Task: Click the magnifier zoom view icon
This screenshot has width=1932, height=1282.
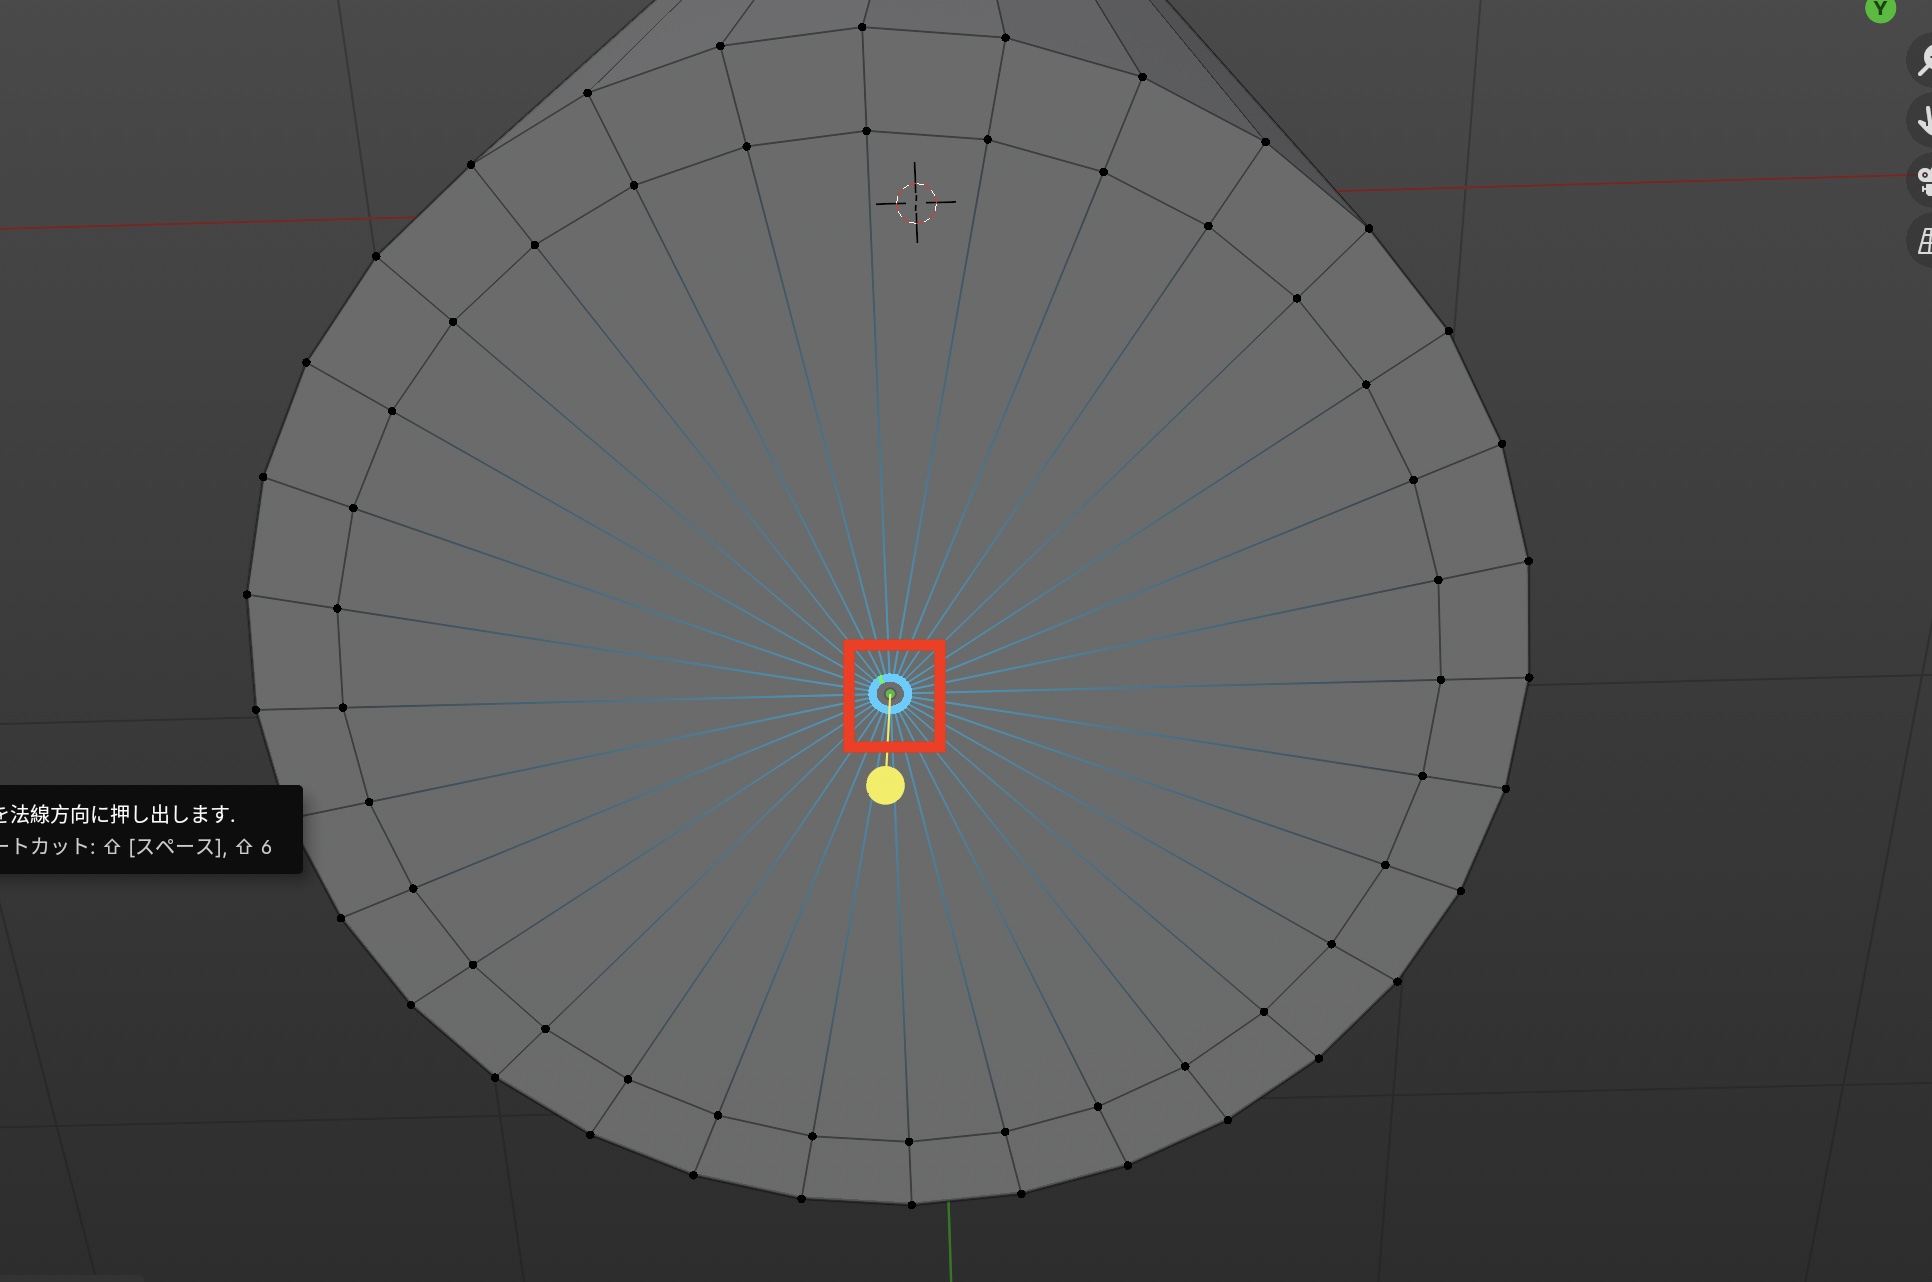Action: [x=1922, y=61]
